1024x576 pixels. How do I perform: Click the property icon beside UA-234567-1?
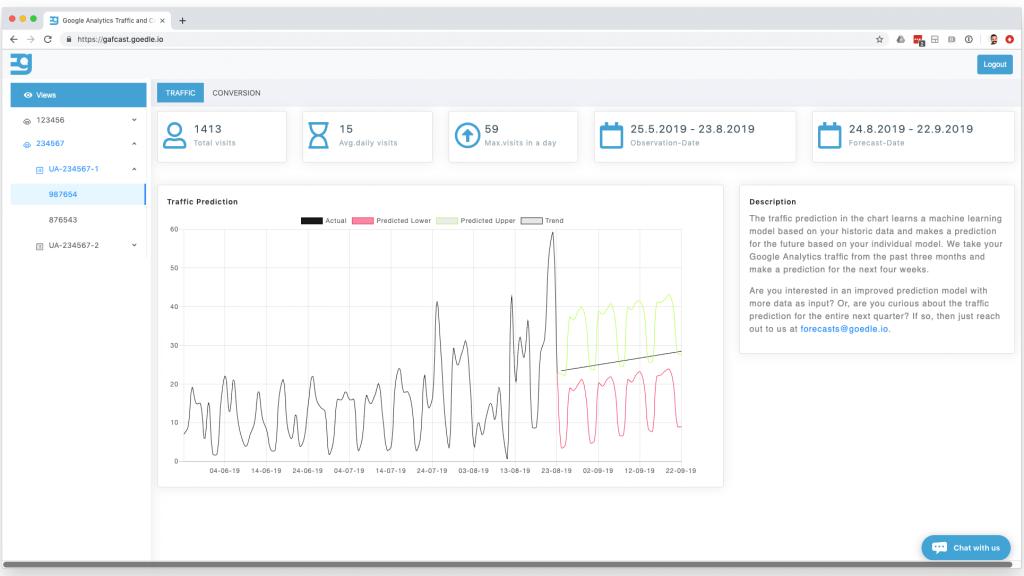[x=39, y=170]
